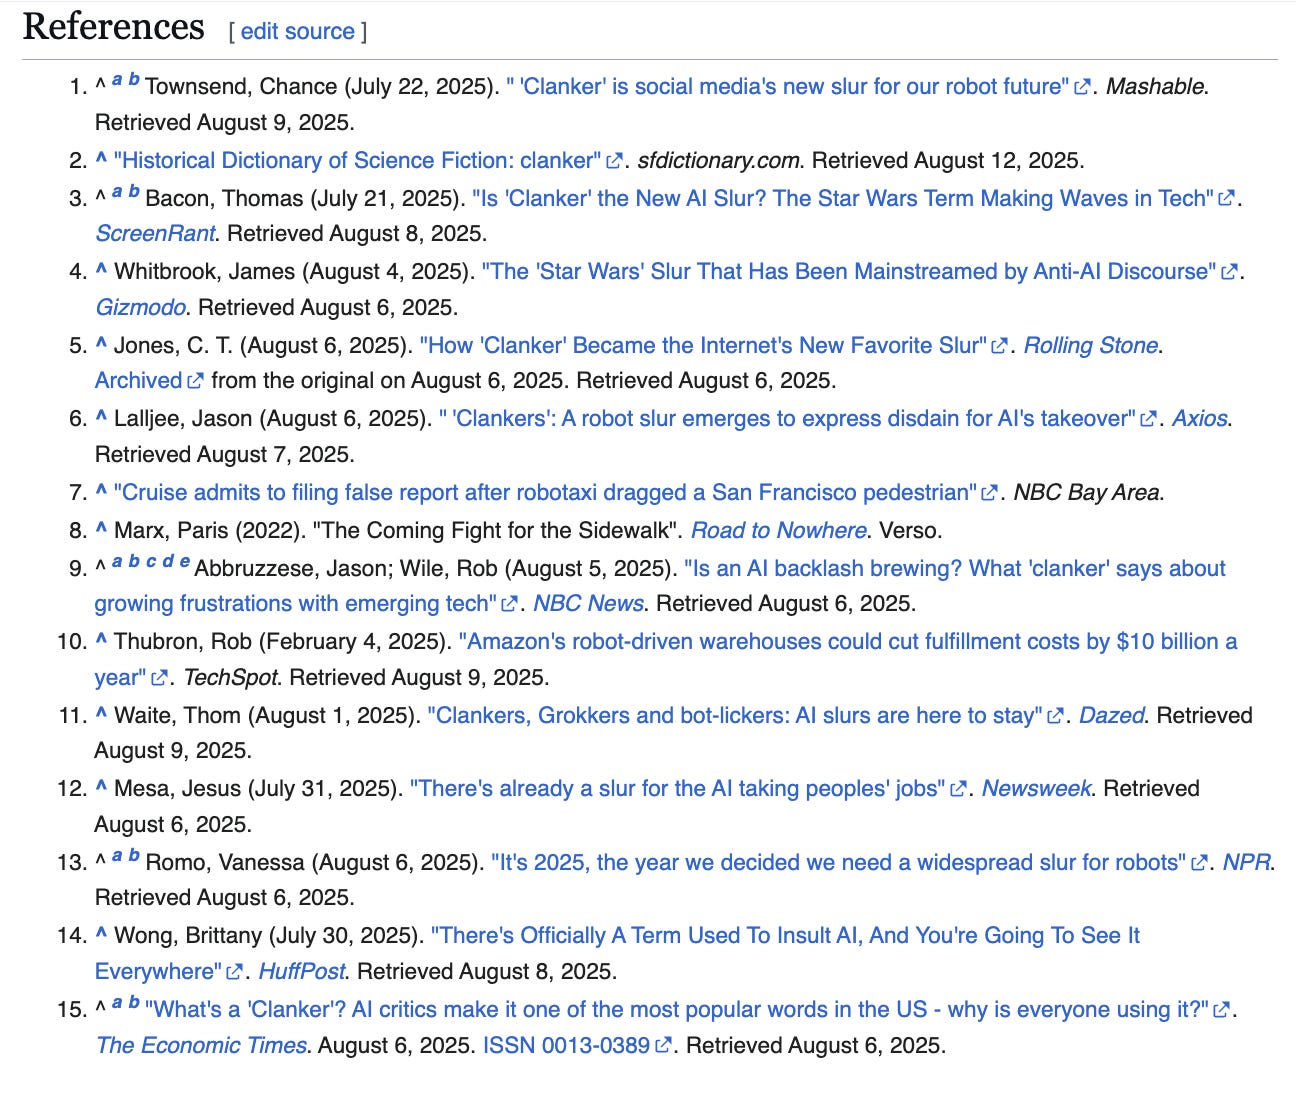The image size is (1296, 1102).
Task: Jump back via reference 3 backlink a
Action: click(117, 192)
